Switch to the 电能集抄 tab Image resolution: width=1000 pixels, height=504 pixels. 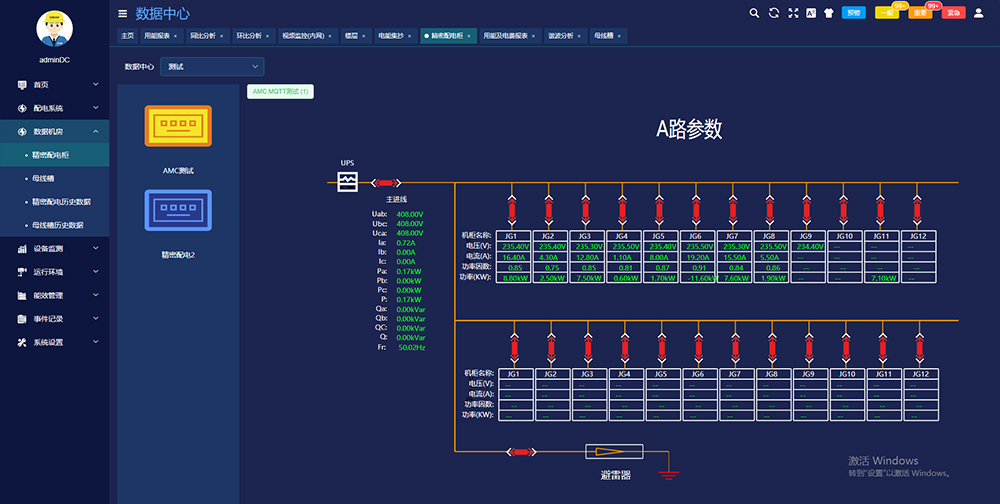391,35
